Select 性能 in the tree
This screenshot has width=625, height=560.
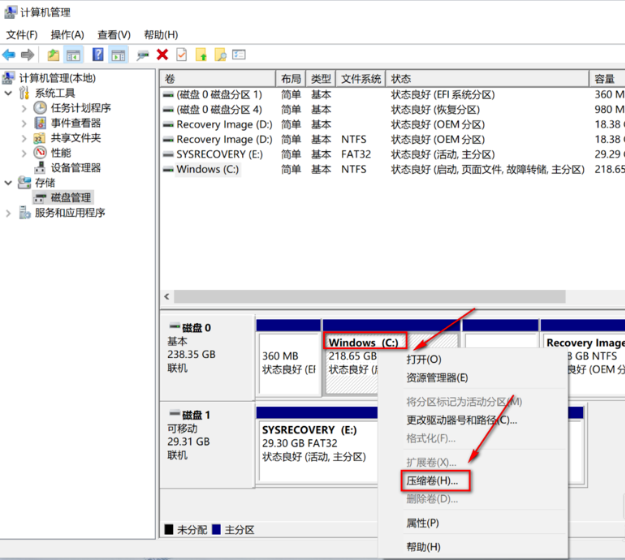(x=61, y=153)
